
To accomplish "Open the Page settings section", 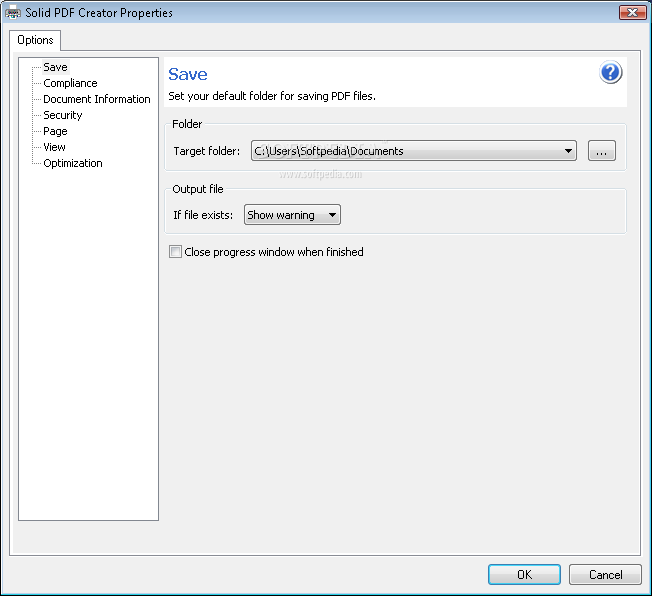I will [55, 131].
